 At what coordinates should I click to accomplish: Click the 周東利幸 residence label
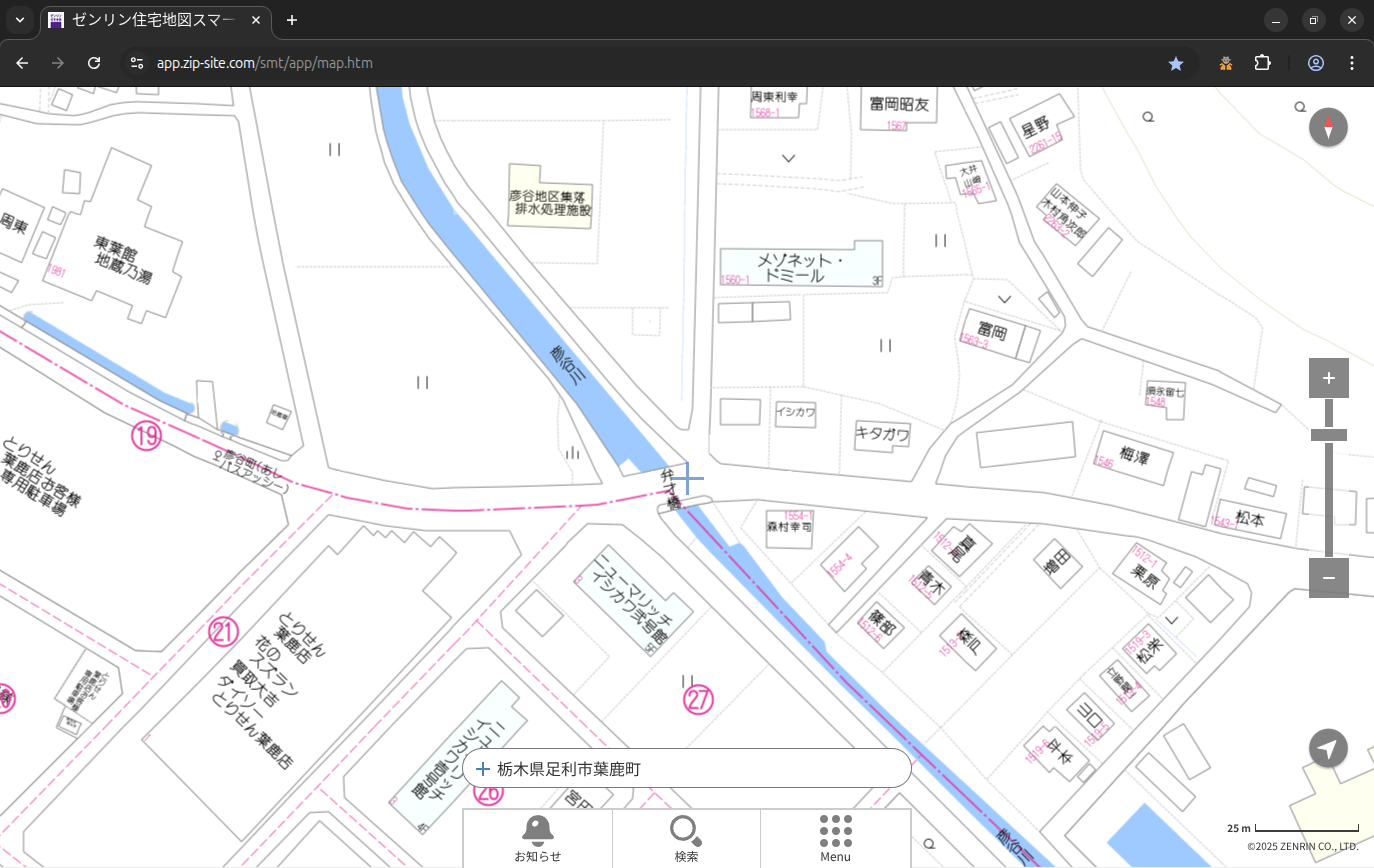click(x=775, y=97)
